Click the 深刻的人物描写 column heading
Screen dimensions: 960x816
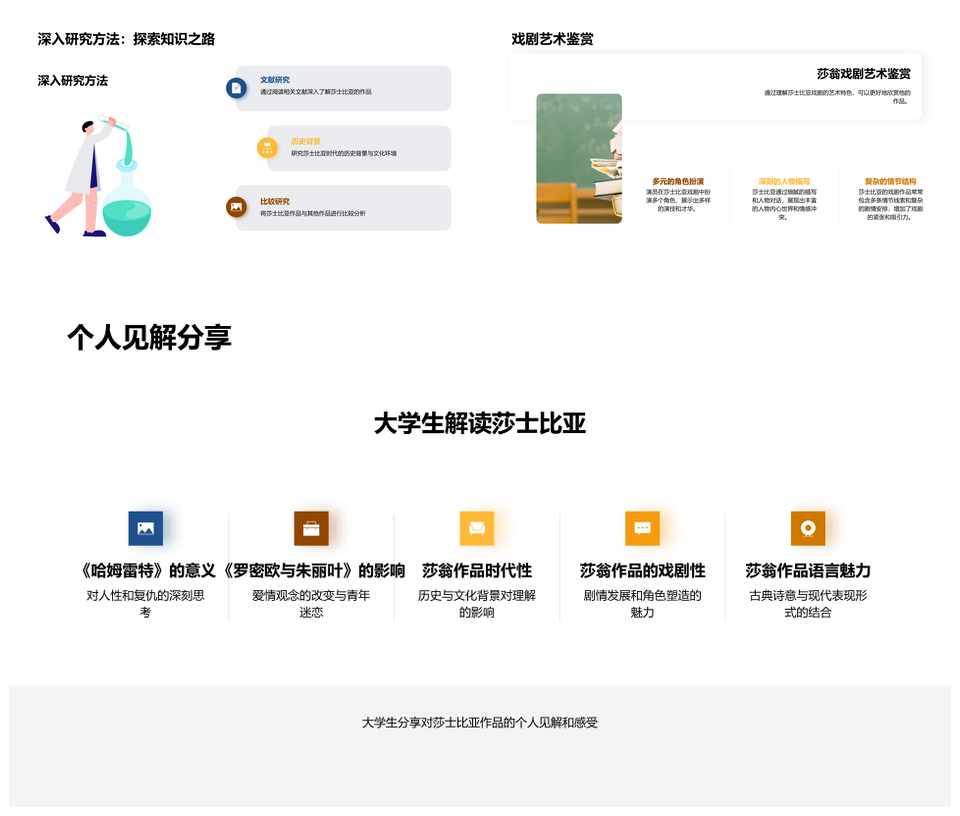[x=784, y=181]
